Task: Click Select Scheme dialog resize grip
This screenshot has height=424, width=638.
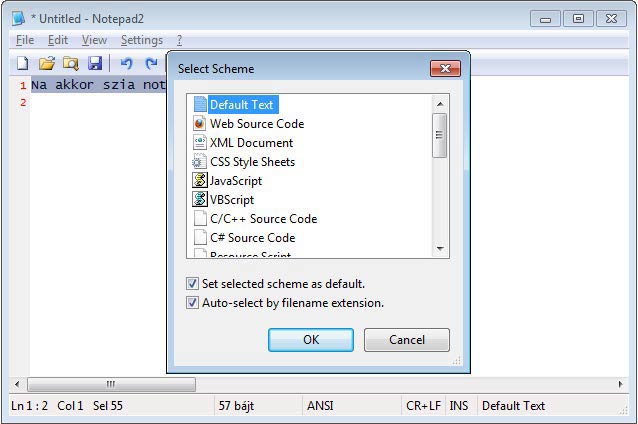Action: click(457, 361)
